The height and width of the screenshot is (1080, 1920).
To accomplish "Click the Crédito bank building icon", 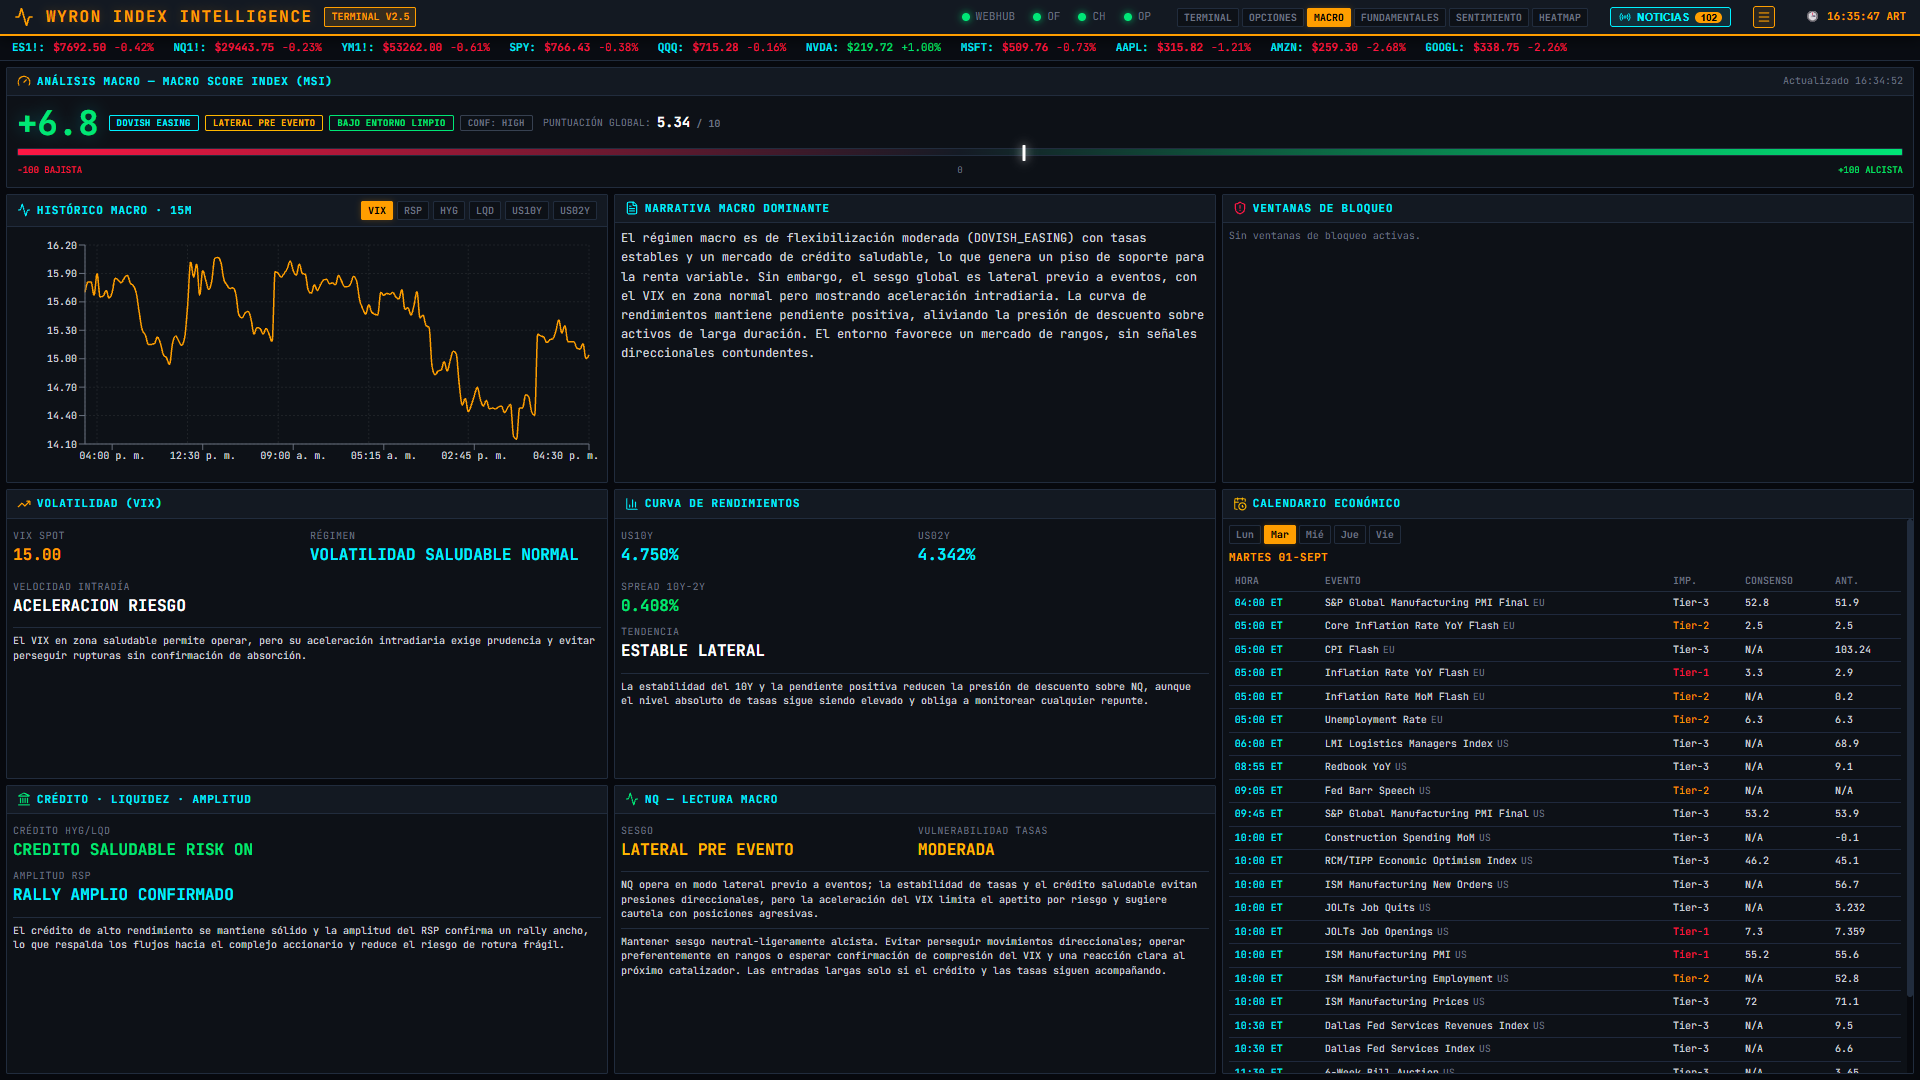I will pos(24,799).
